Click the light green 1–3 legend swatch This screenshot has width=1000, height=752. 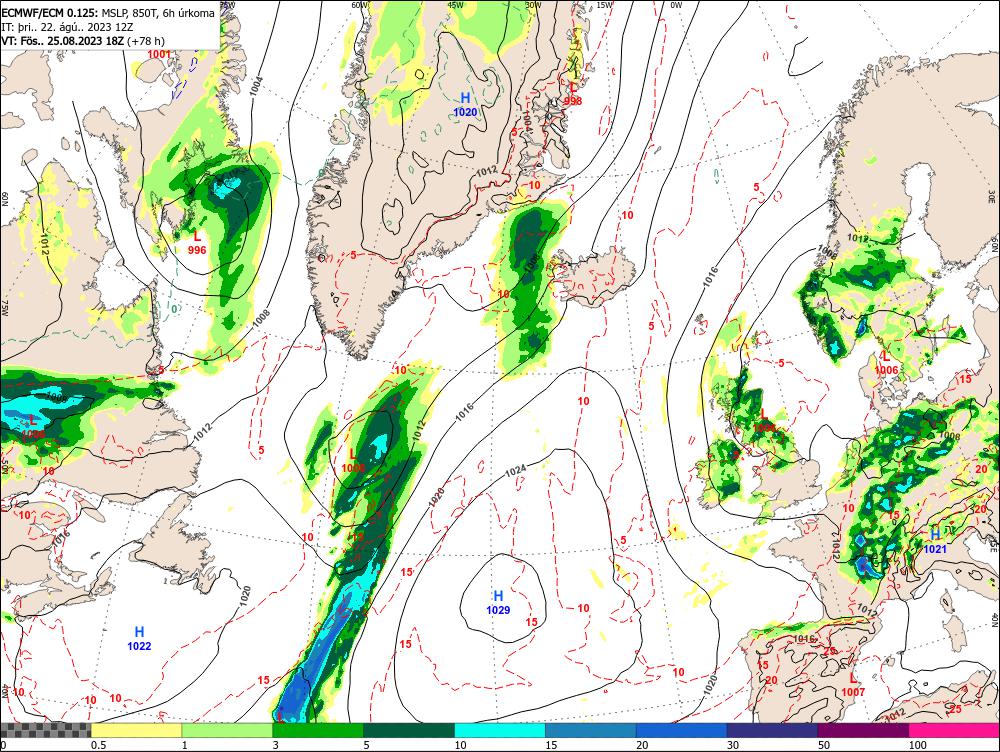227,730
